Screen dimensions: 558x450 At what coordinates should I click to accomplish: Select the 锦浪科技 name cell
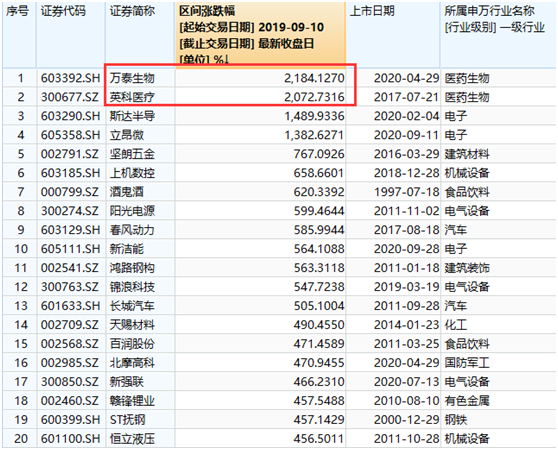[x=132, y=287]
